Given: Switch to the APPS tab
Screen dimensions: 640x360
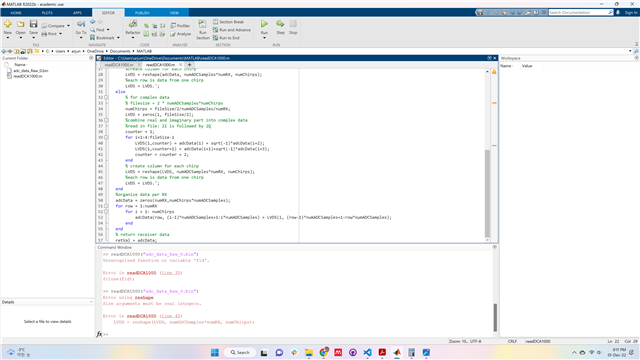Looking at the screenshot, I should click(77, 13).
